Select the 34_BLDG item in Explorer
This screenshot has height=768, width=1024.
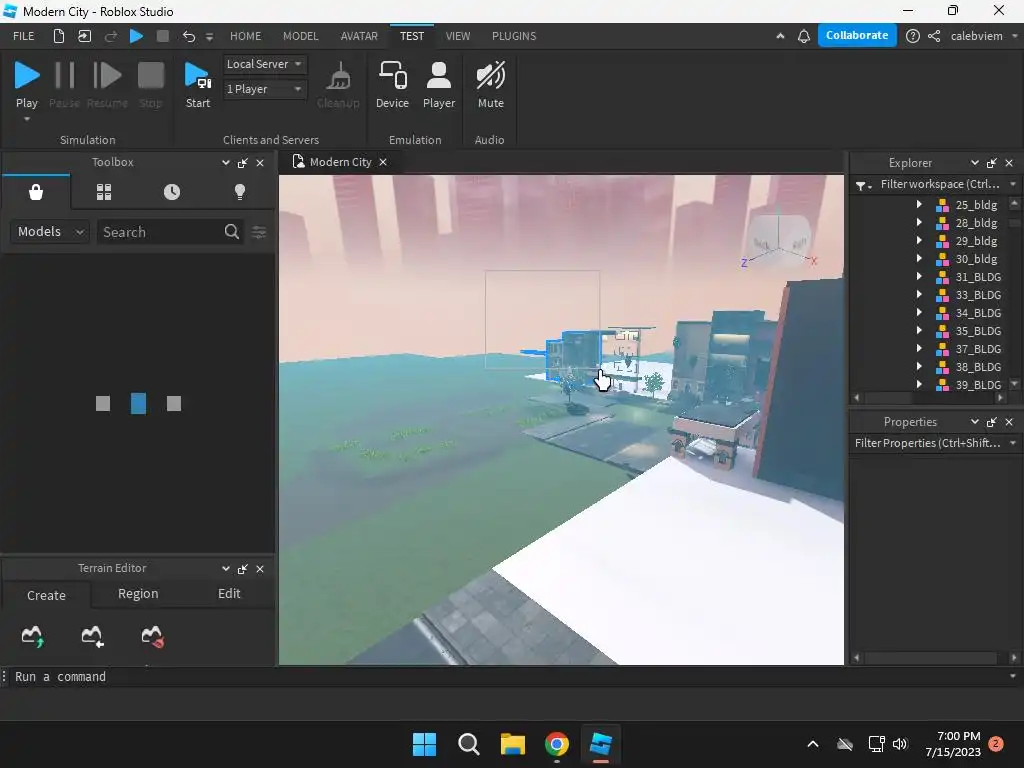pos(978,313)
